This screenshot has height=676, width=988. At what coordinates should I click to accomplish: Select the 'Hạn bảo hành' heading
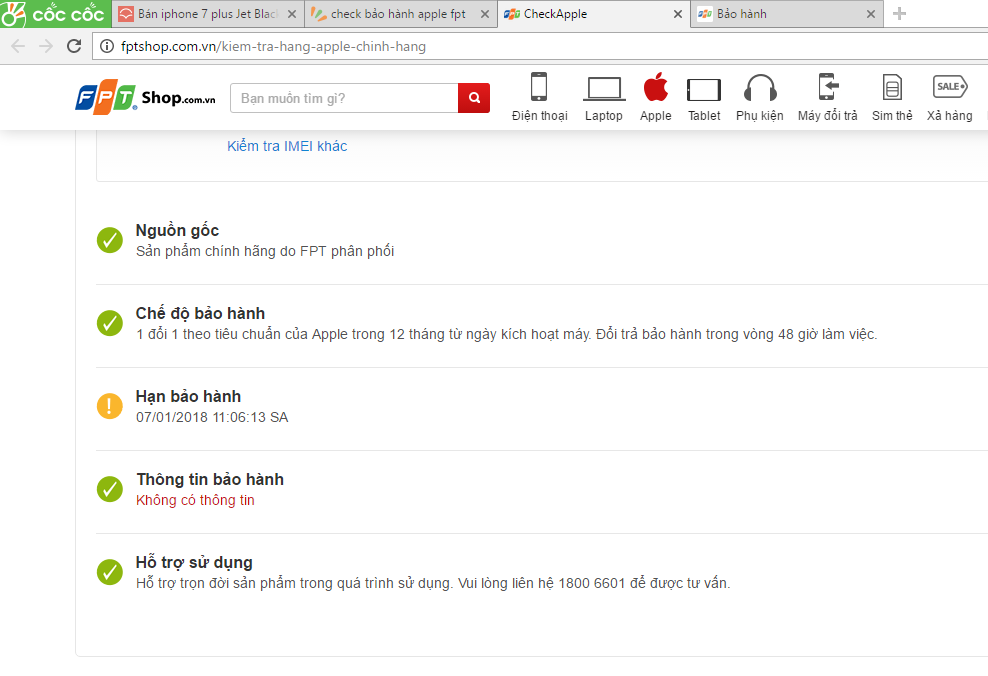pyautogui.click(x=188, y=396)
